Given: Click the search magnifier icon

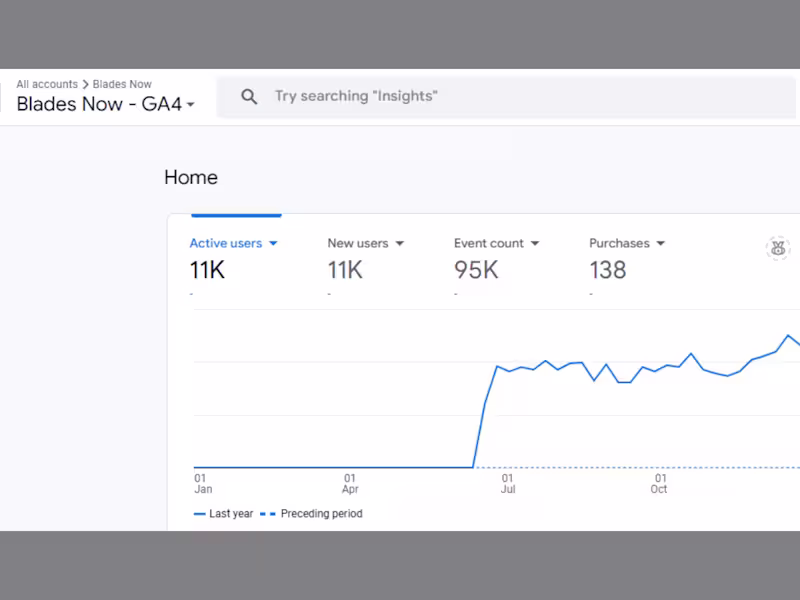Looking at the screenshot, I should (249, 96).
